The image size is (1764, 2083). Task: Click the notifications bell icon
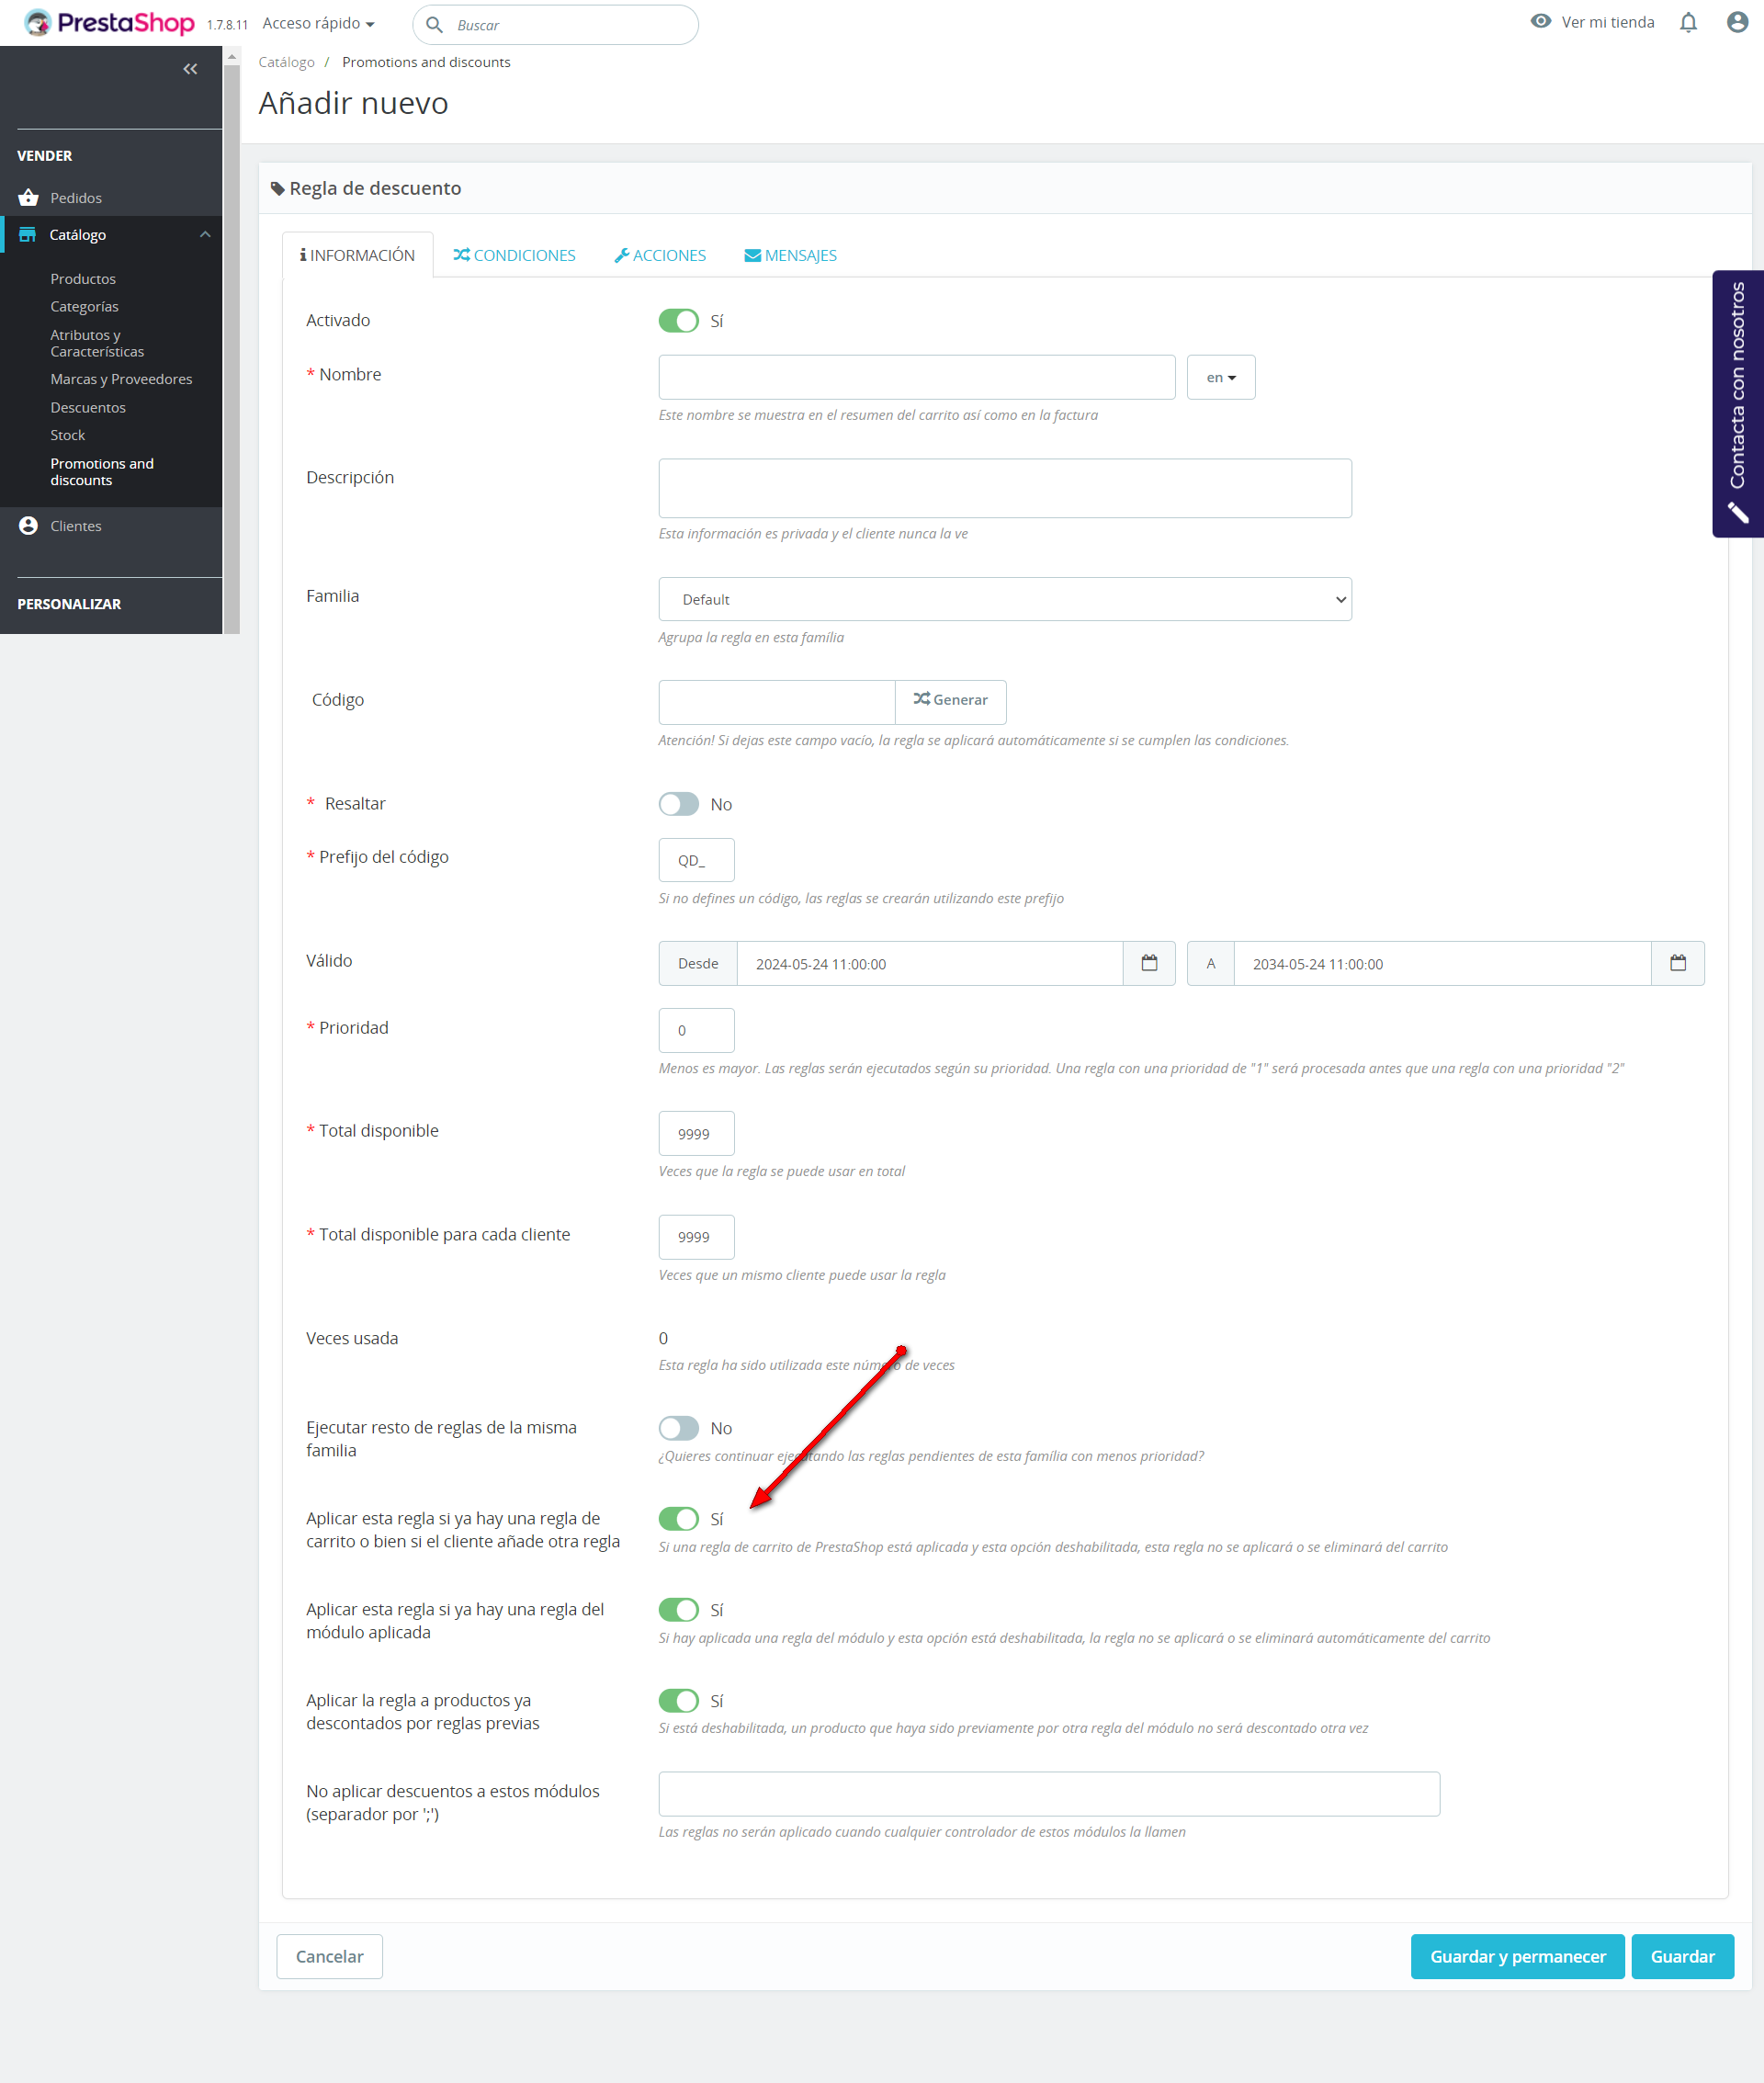[1688, 23]
